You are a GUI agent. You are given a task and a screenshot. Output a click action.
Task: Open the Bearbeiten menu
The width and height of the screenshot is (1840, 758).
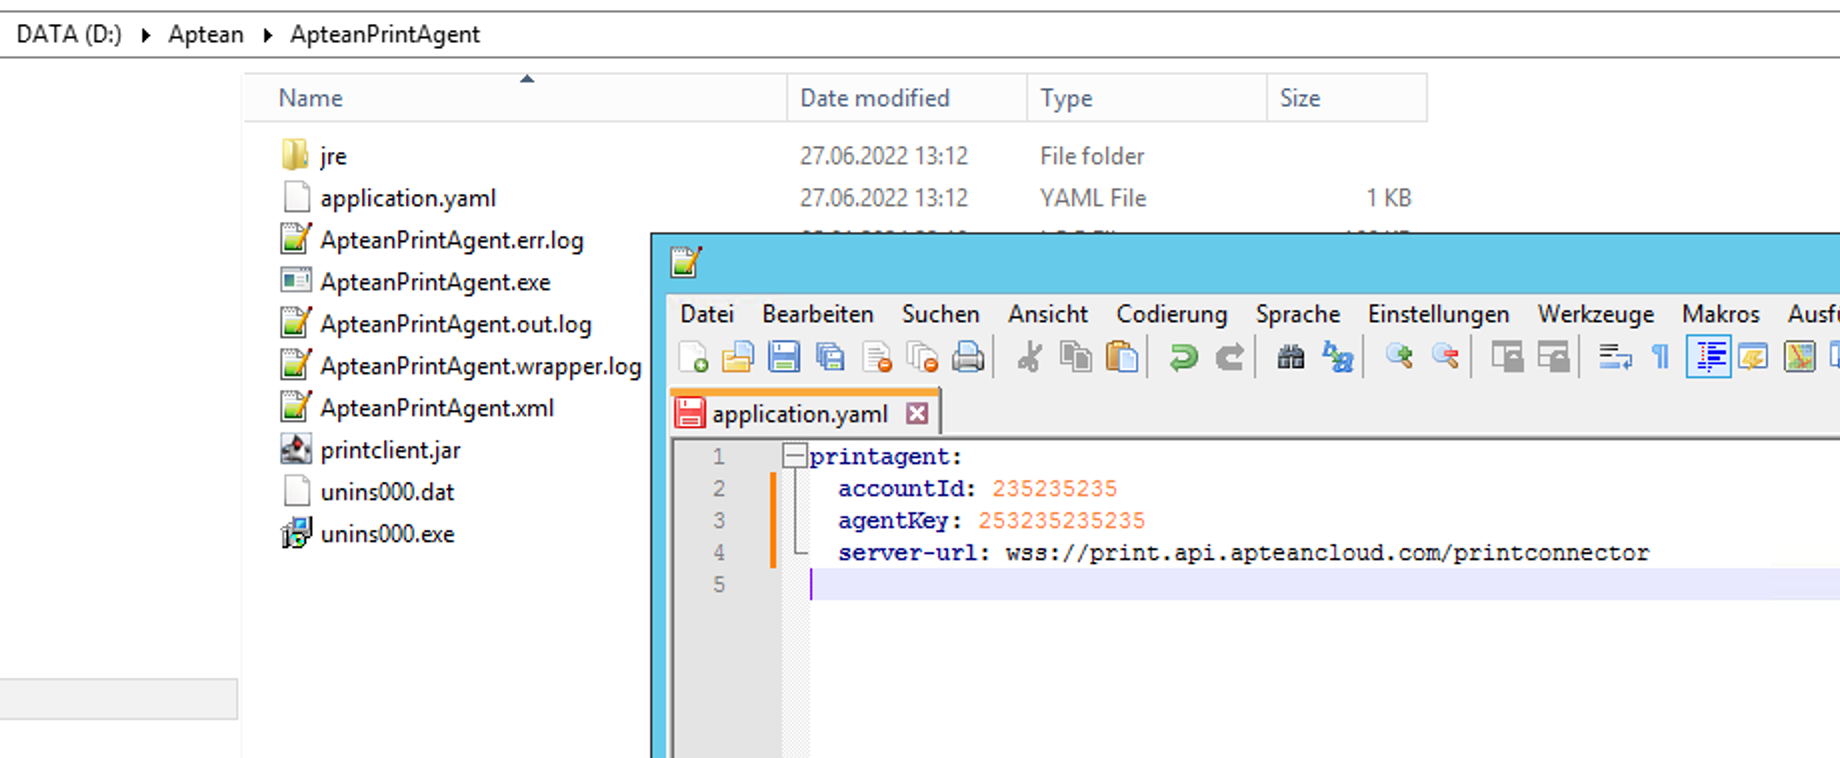coord(817,314)
